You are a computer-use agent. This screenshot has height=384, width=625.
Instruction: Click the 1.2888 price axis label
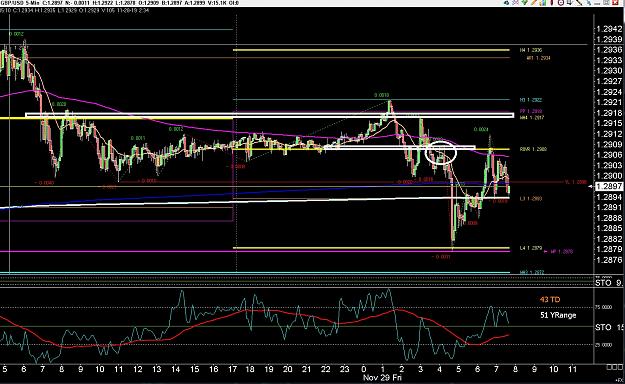(x=609, y=218)
